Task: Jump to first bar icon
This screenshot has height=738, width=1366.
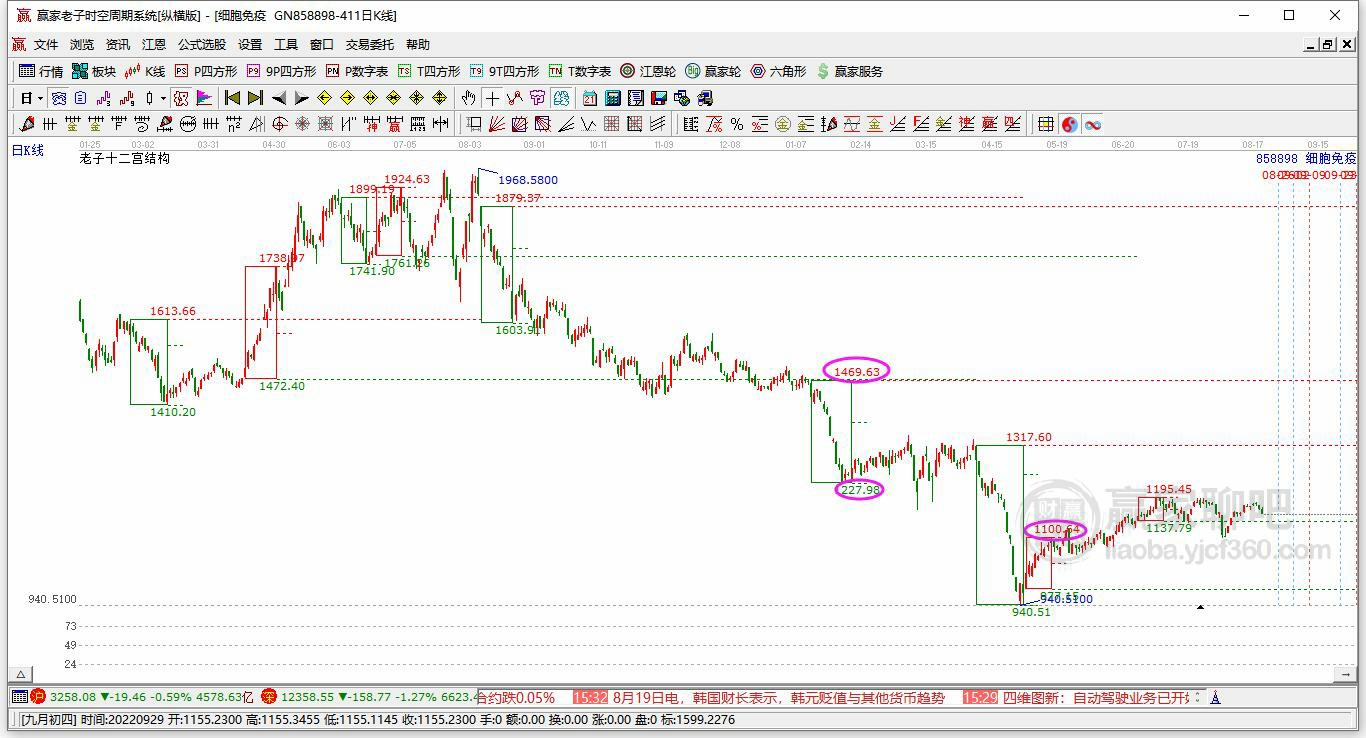Action: 232,98
